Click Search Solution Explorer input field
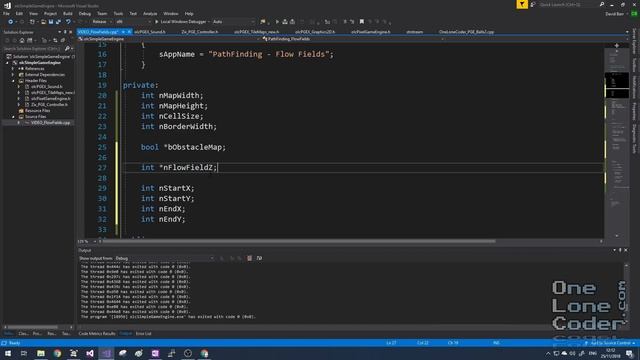 pyautogui.click(x=33, y=49)
